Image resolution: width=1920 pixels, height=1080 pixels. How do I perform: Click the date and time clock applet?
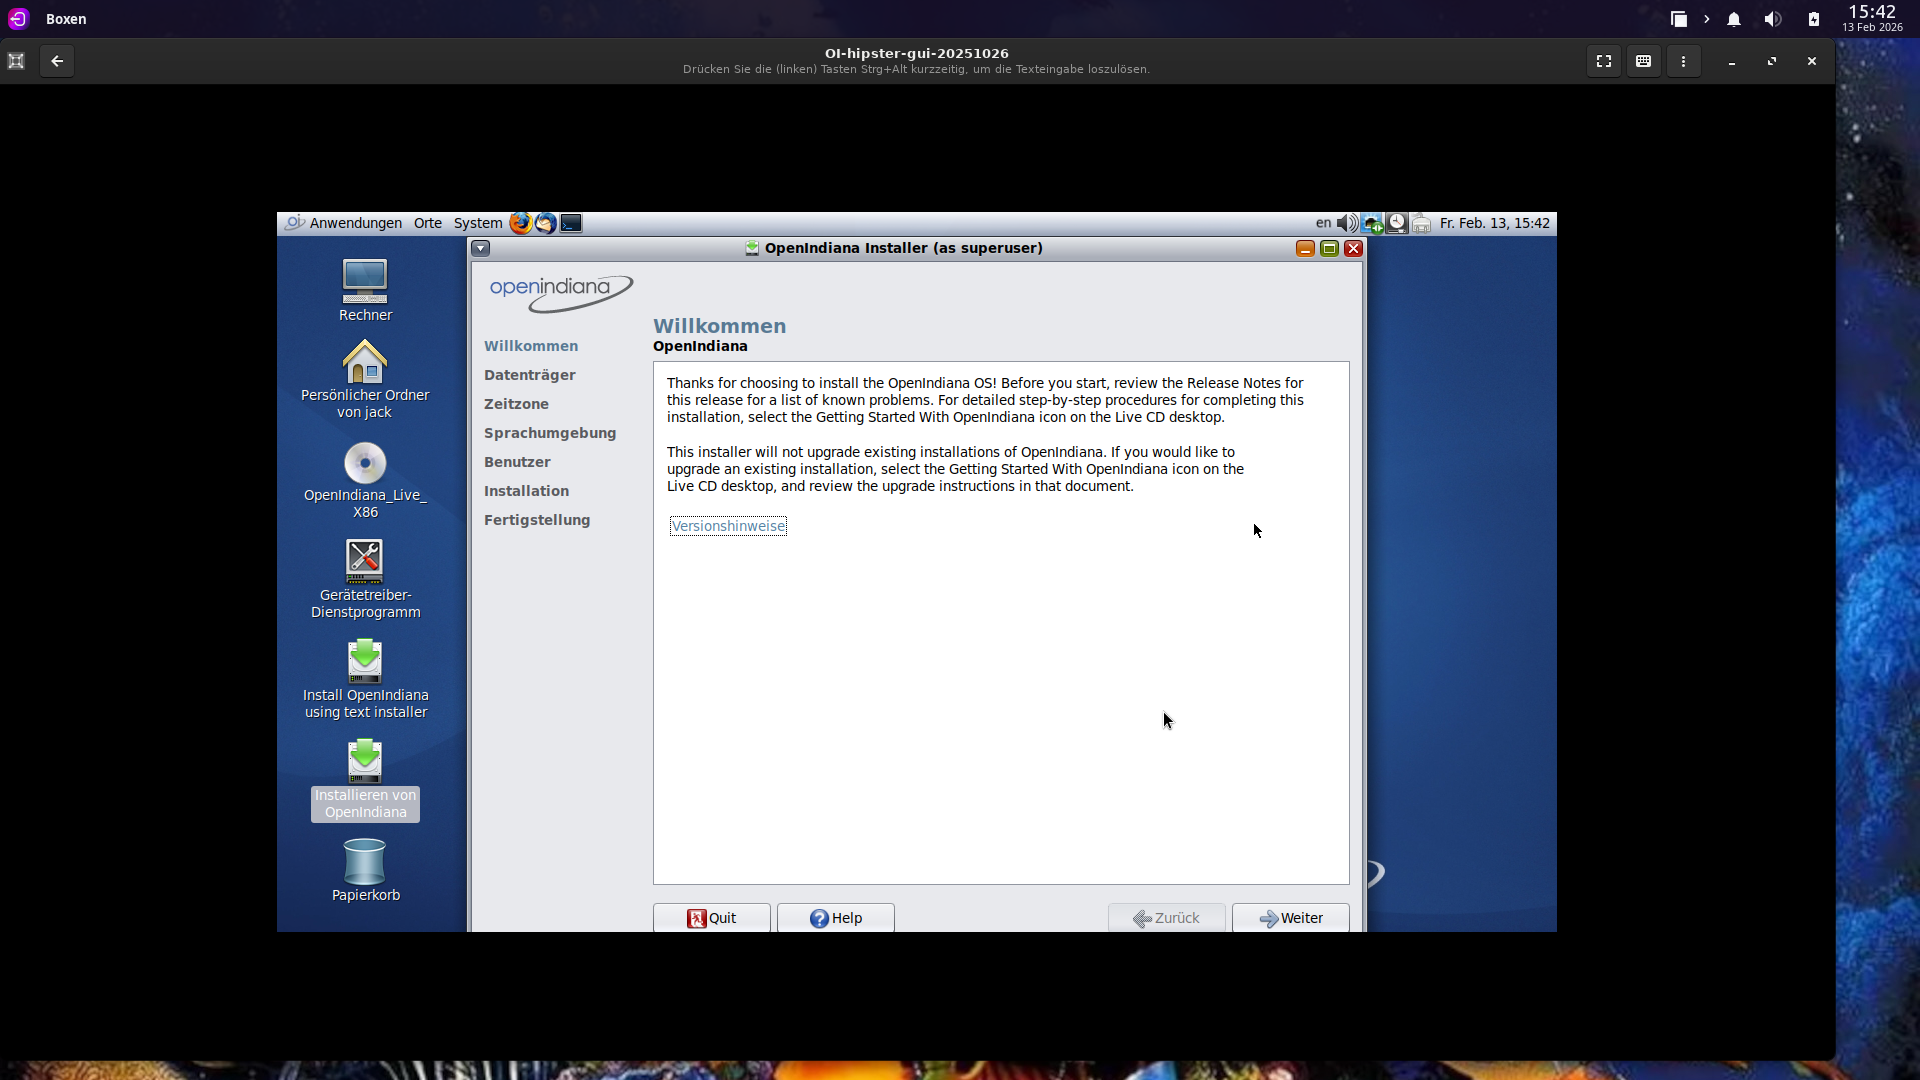(1494, 223)
